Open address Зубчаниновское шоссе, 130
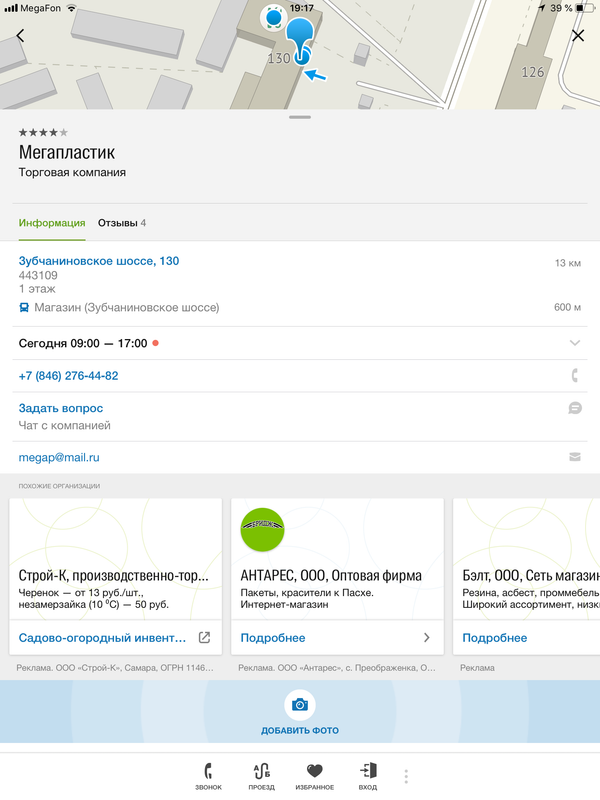The image size is (600, 800). (99, 261)
